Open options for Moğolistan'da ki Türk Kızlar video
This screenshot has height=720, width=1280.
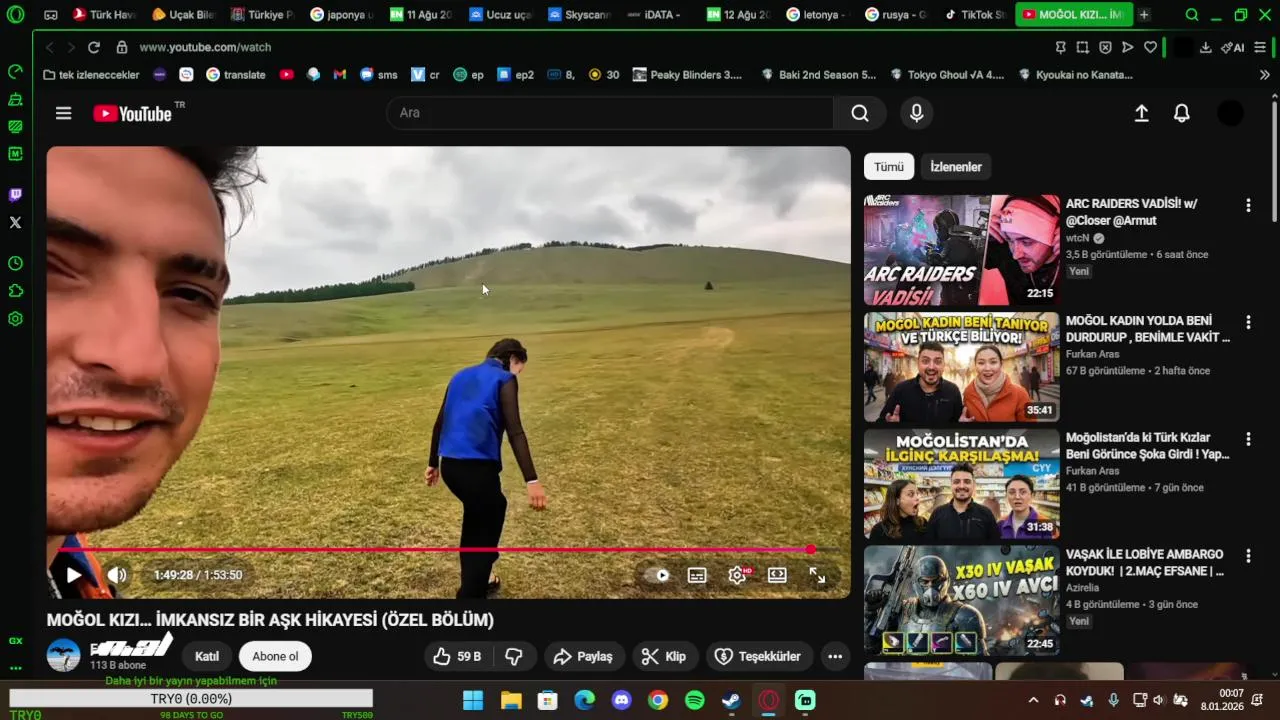[1248, 439]
